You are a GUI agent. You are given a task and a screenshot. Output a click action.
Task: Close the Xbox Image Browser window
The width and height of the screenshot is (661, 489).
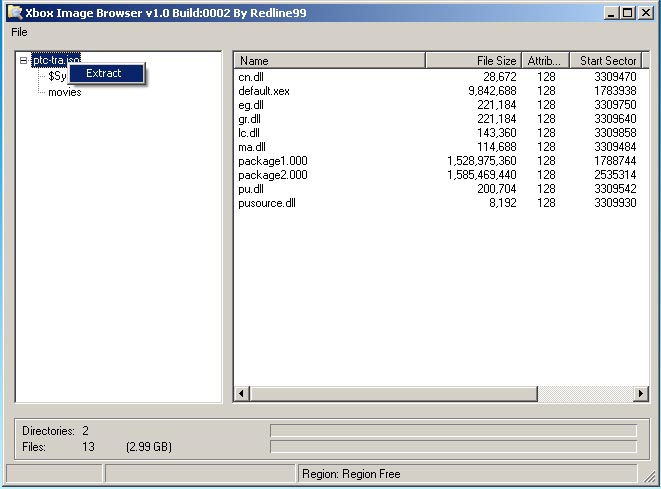645,13
